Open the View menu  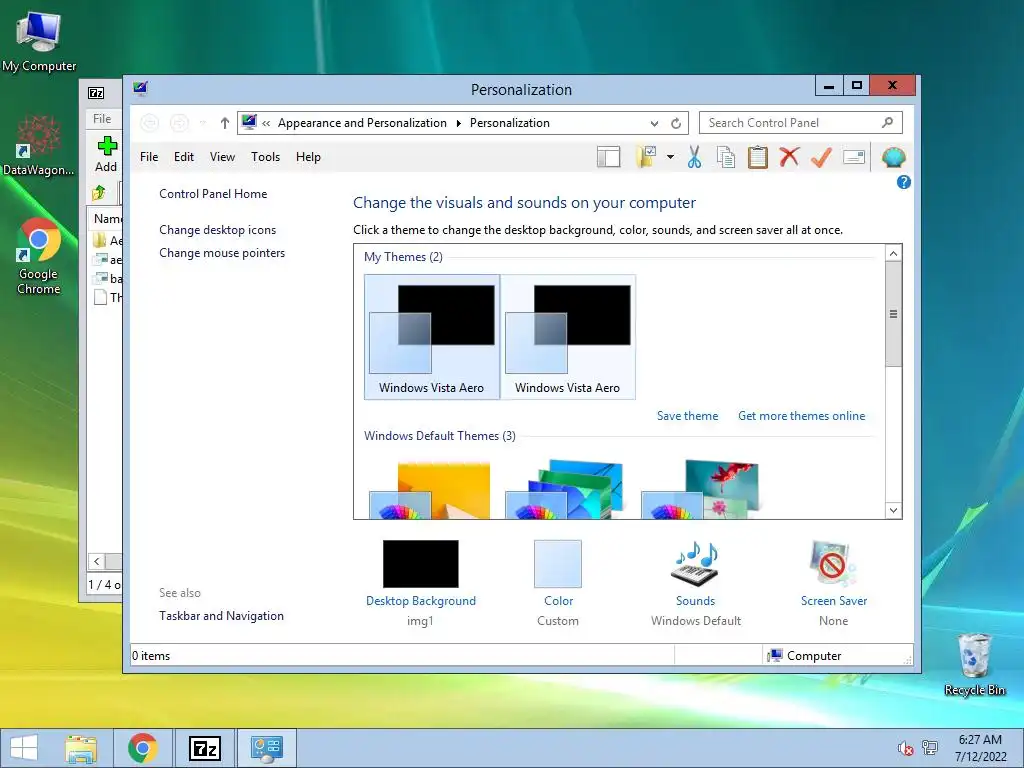(222, 157)
